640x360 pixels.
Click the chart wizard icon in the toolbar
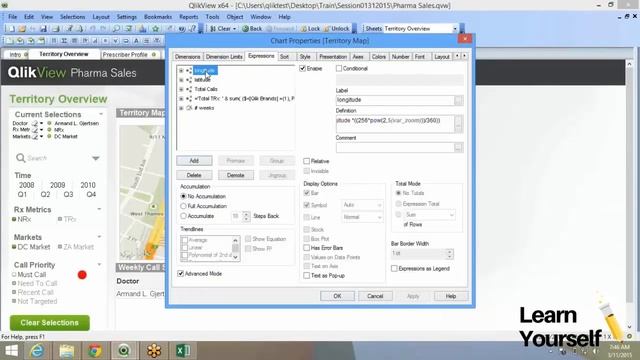[x=142, y=29]
